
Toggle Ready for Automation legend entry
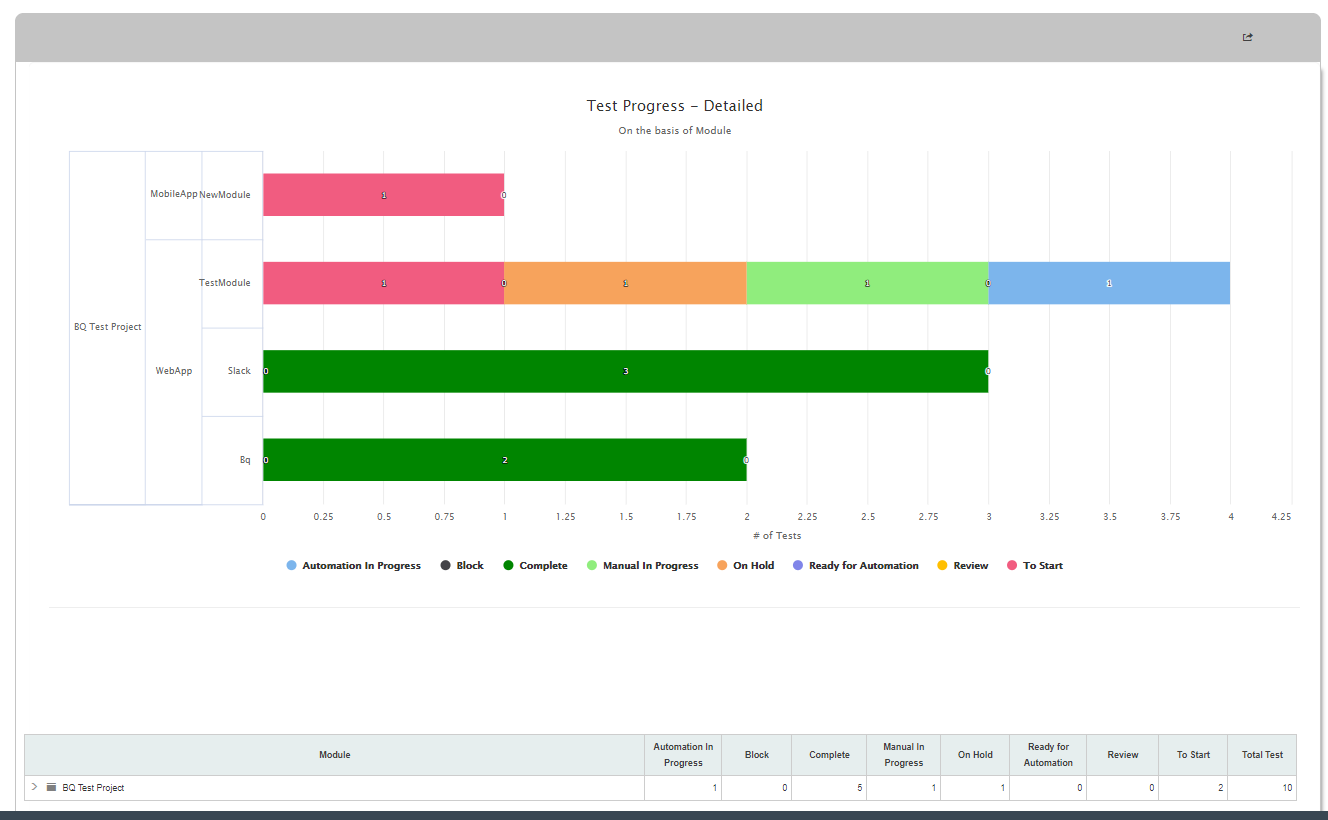click(855, 566)
